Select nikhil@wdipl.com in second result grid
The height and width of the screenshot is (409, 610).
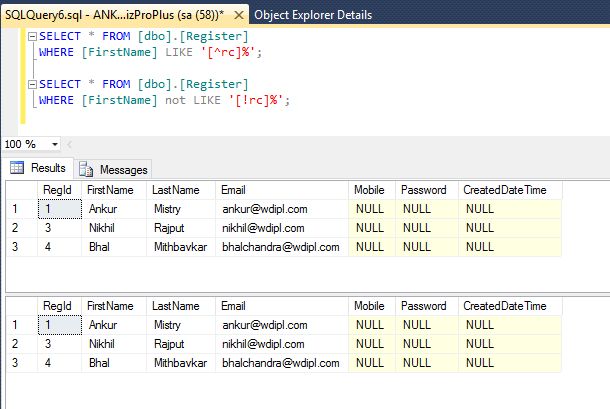click(x=282, y=344)
